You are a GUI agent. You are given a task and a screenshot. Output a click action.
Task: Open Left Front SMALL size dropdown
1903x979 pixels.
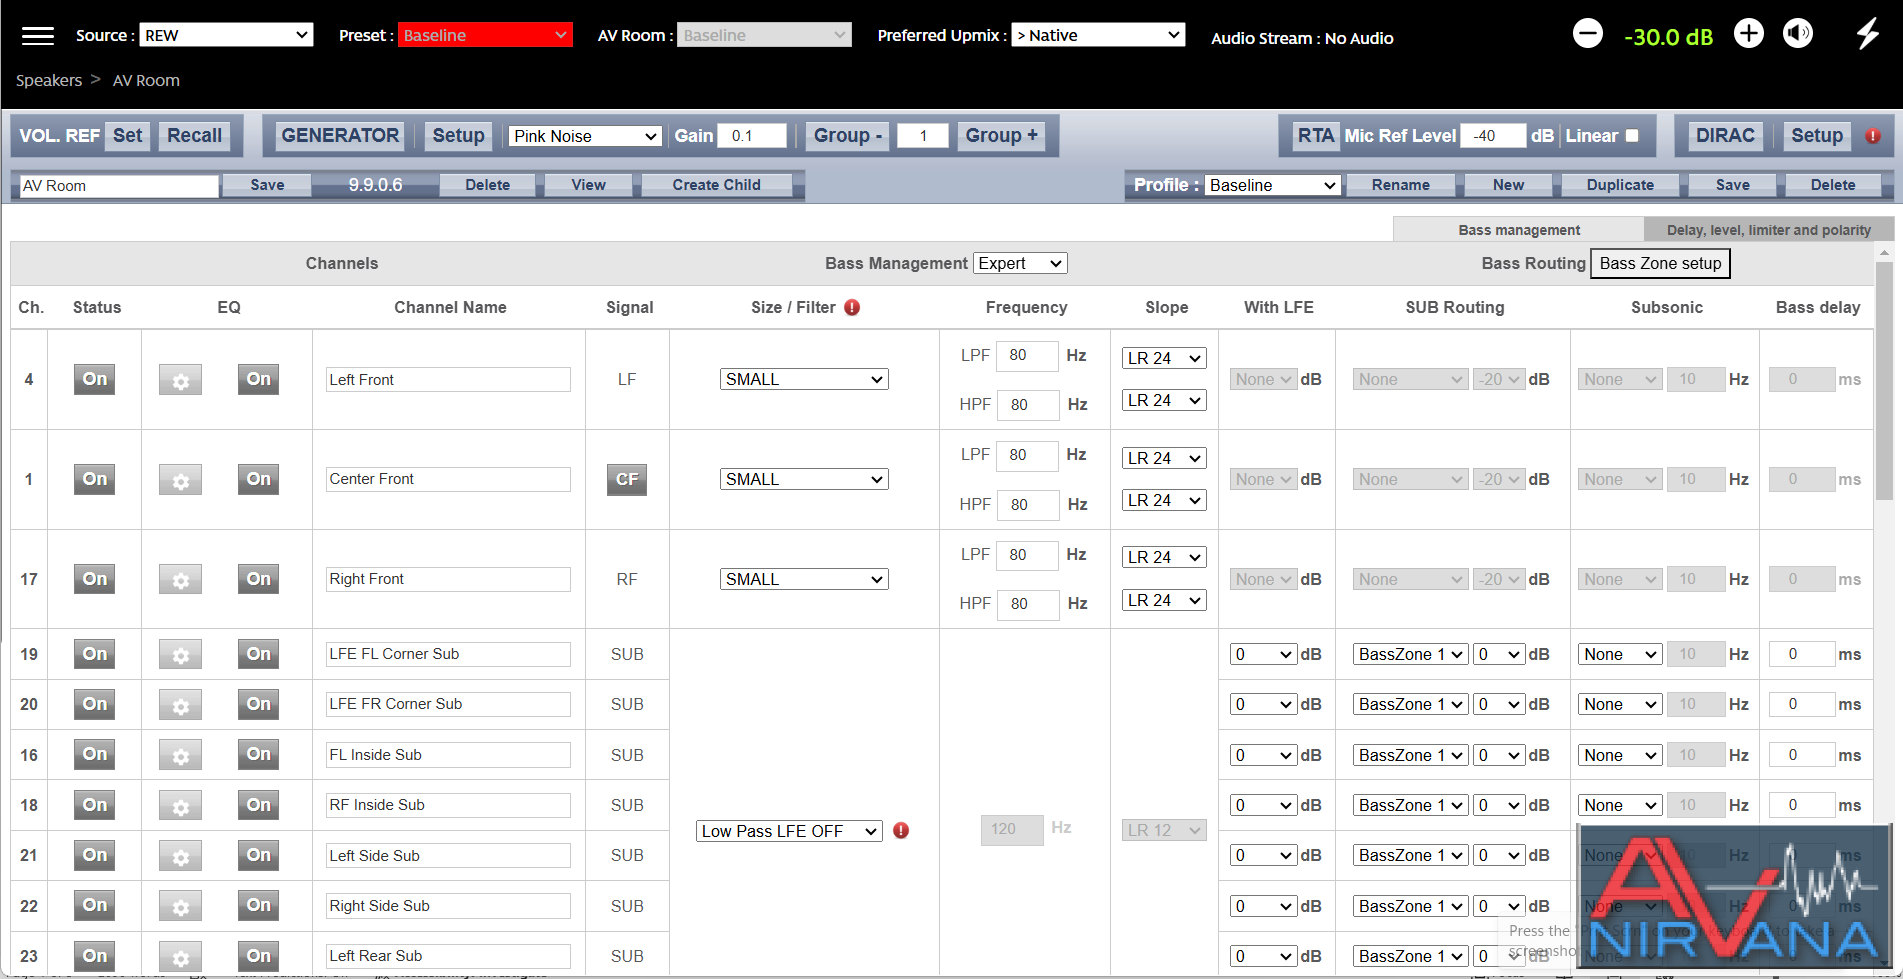(804, 379)
